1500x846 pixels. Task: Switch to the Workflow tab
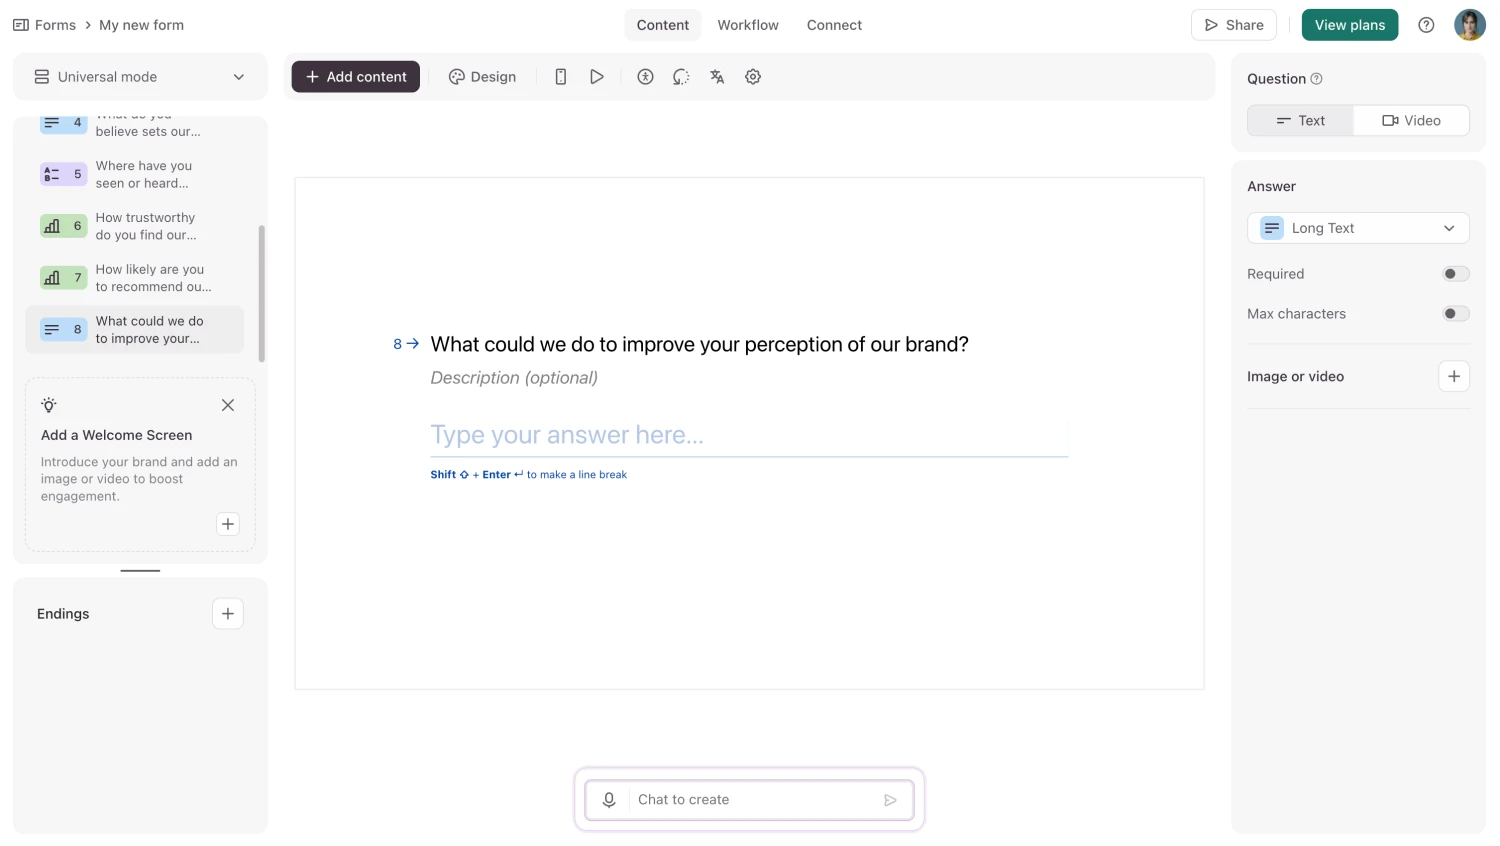coord(748,24)
